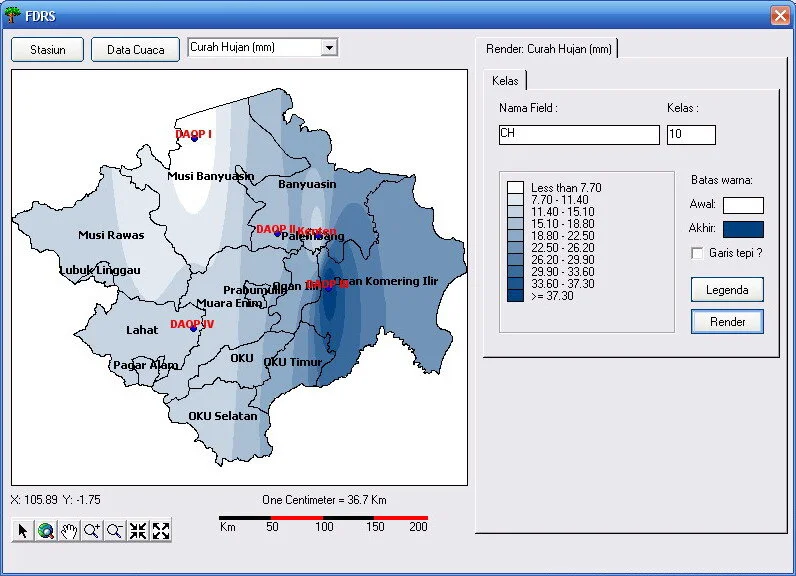Viewport: 796px width, 576px height.
Task: Click the FDRS tree icon in title bar
Action: tap(13, 15)
